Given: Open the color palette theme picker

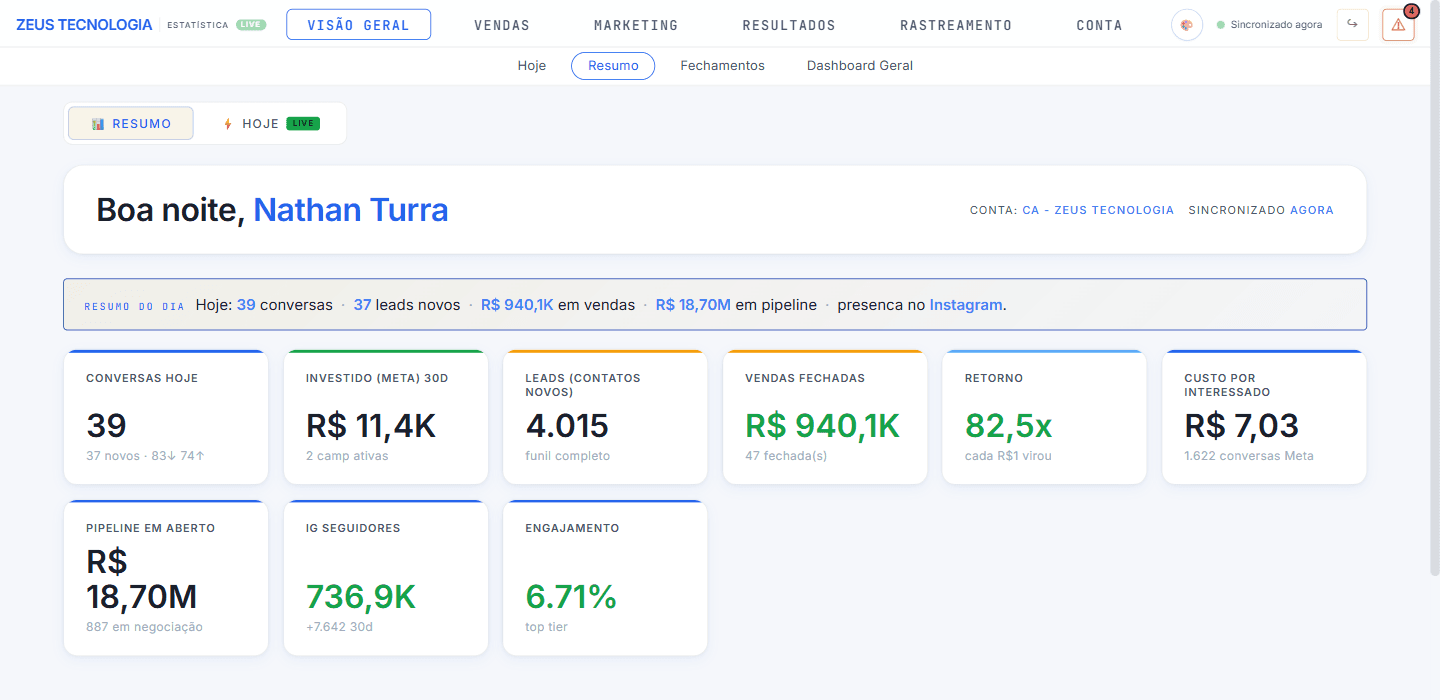Looking at the screenshot, I should (1187, 25).
